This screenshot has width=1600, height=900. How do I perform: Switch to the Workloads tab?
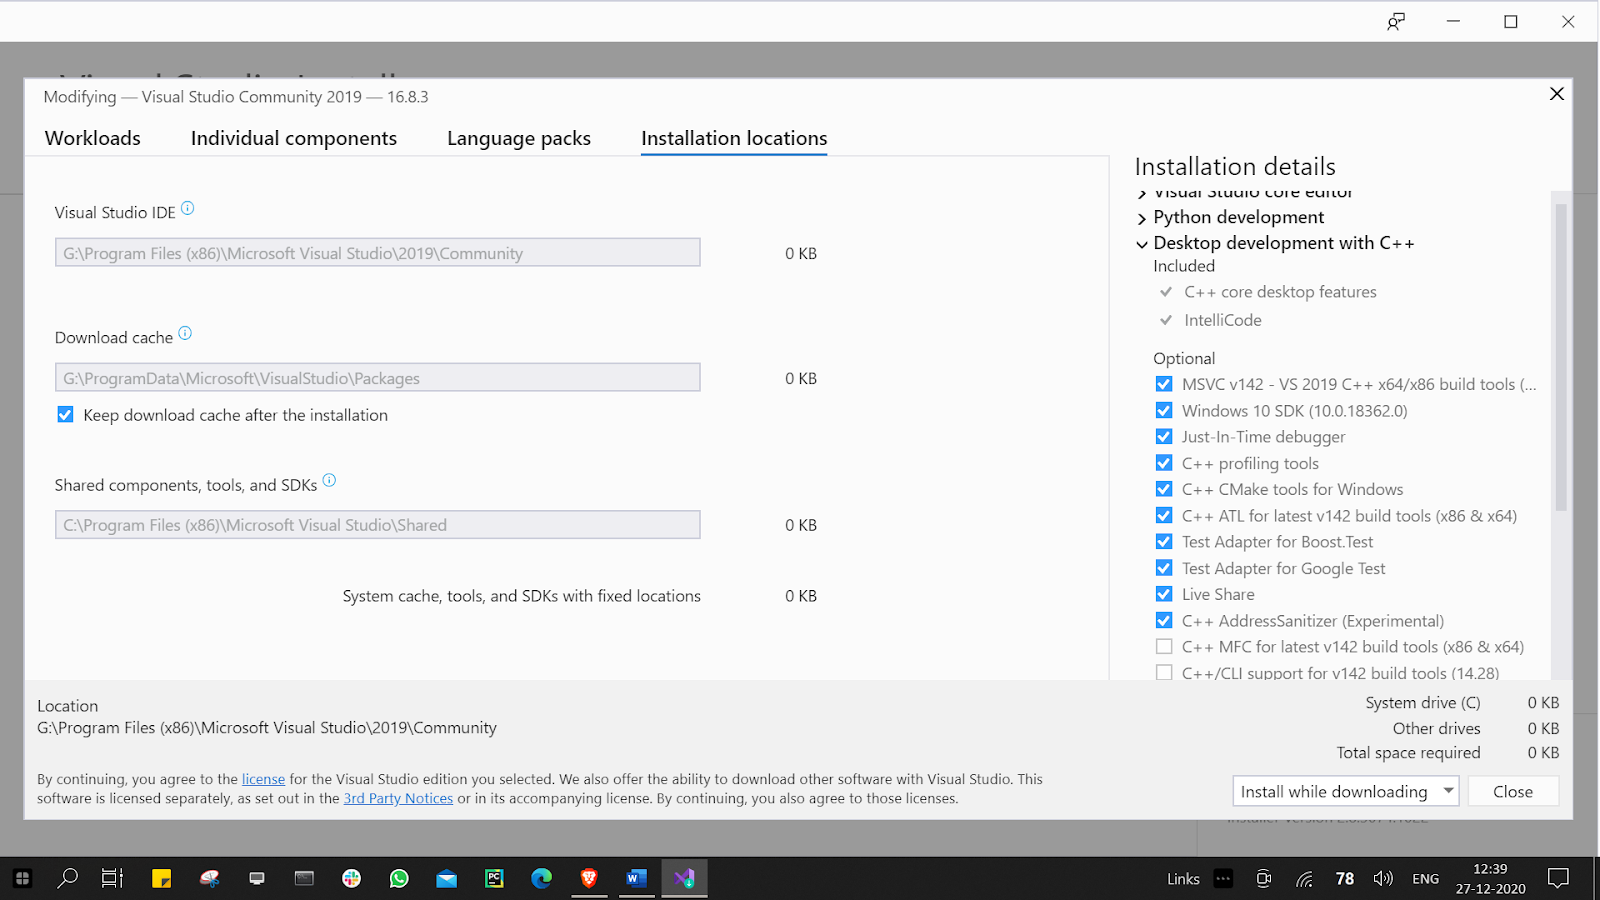pos(93,138)
